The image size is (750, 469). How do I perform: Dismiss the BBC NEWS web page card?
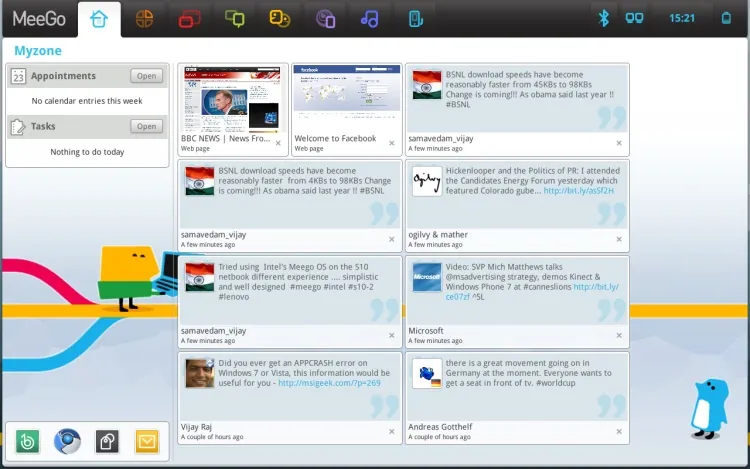click(x=278, y=143)
